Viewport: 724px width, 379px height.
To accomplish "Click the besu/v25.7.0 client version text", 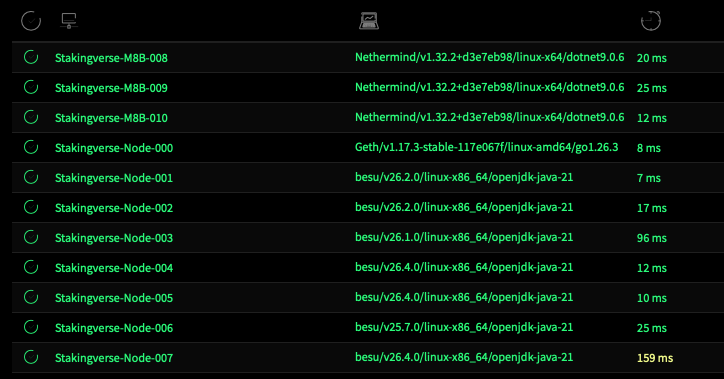I will click(x=464, y=327).
